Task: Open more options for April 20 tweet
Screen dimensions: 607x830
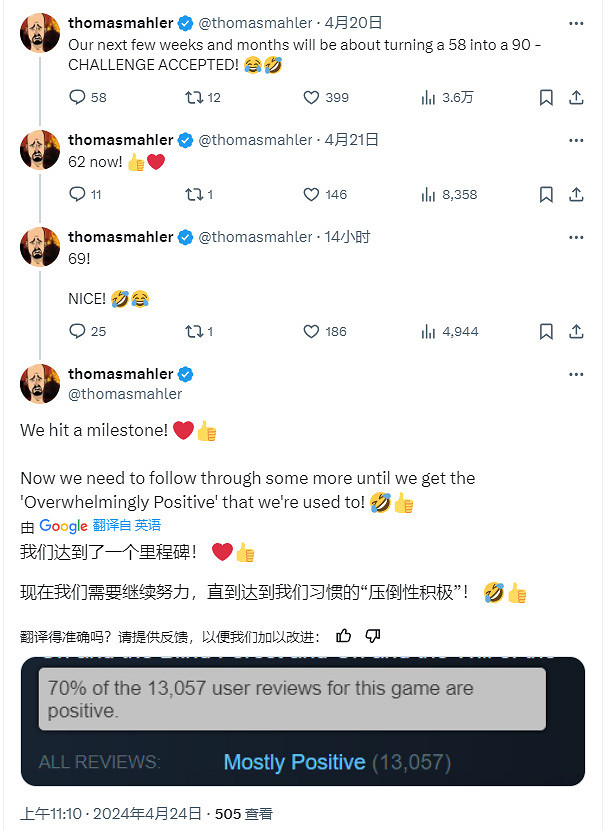Action: (576, 22)
